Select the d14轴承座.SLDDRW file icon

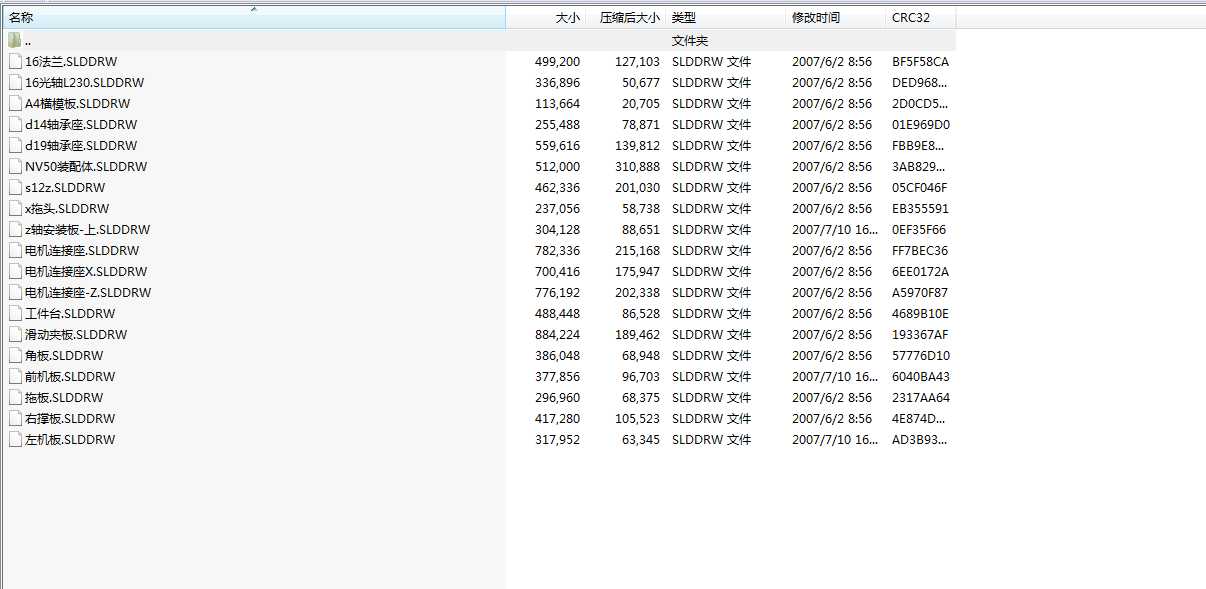[x=15, y=124]
